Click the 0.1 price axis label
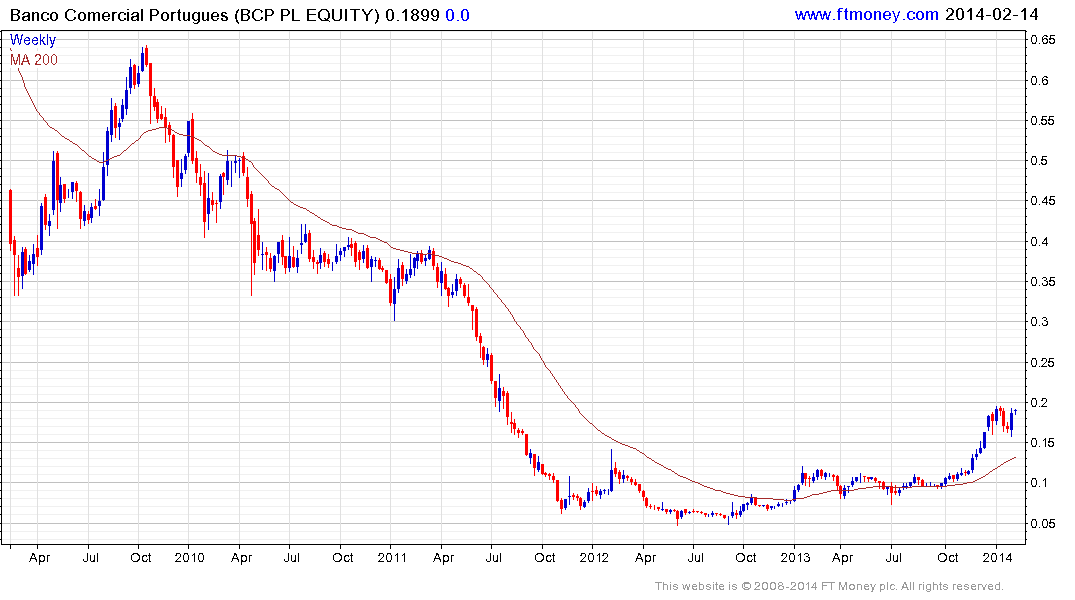This screenshot has height=600, width=1075. 1039,483
